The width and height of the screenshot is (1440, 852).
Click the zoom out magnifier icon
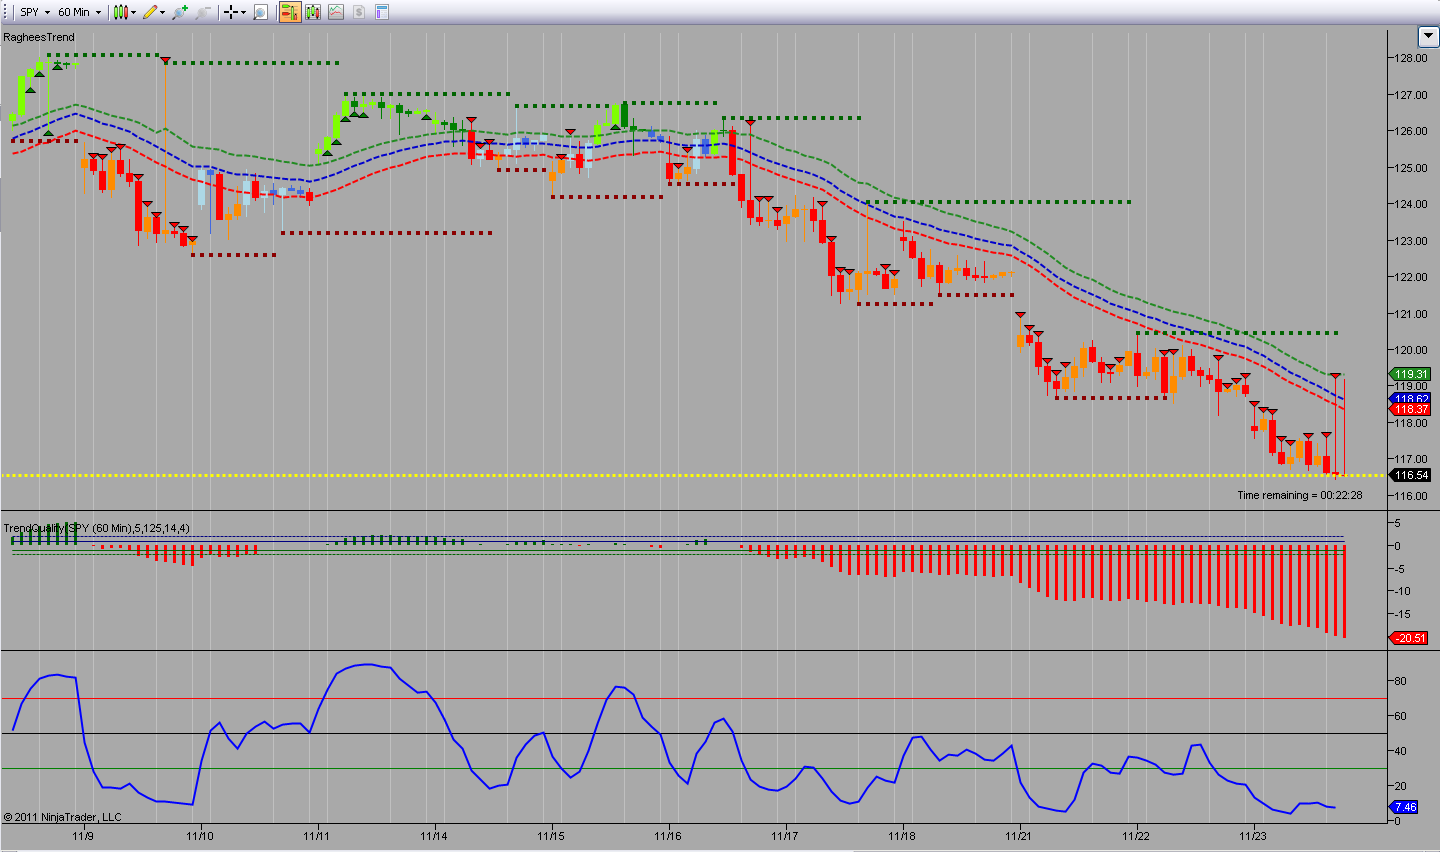(203, 12)
